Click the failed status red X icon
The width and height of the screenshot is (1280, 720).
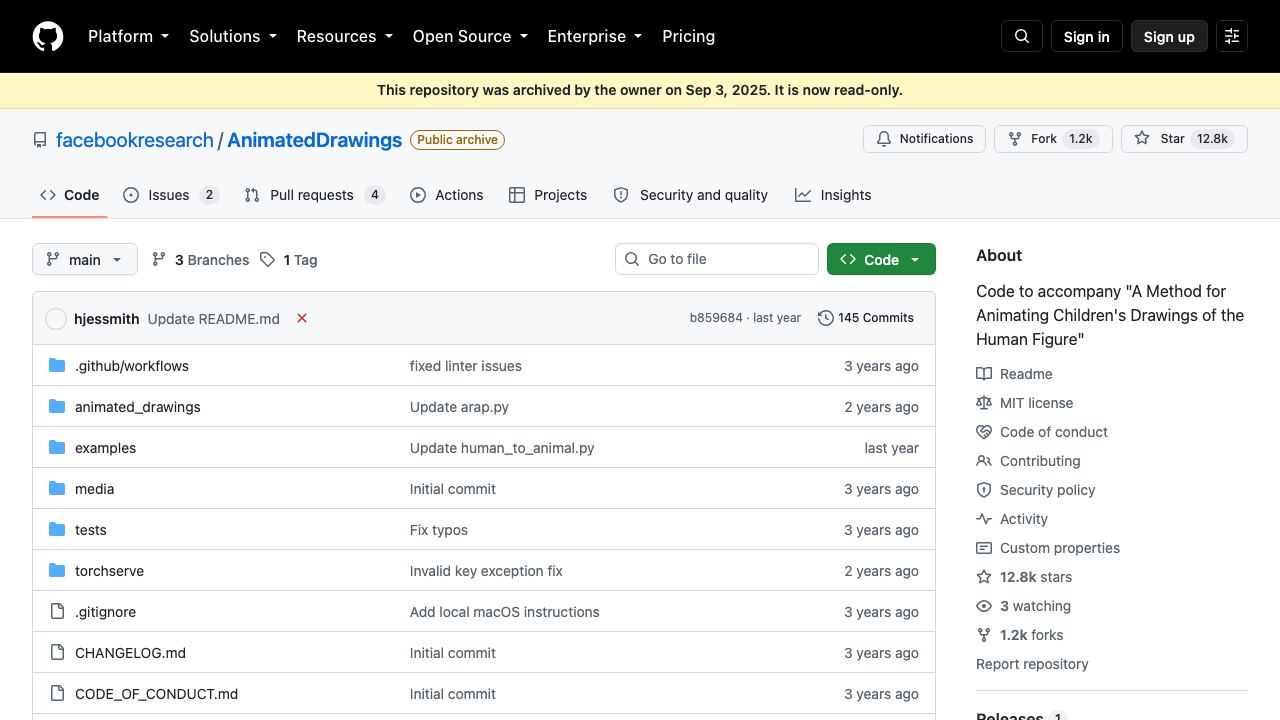(302, 318)
